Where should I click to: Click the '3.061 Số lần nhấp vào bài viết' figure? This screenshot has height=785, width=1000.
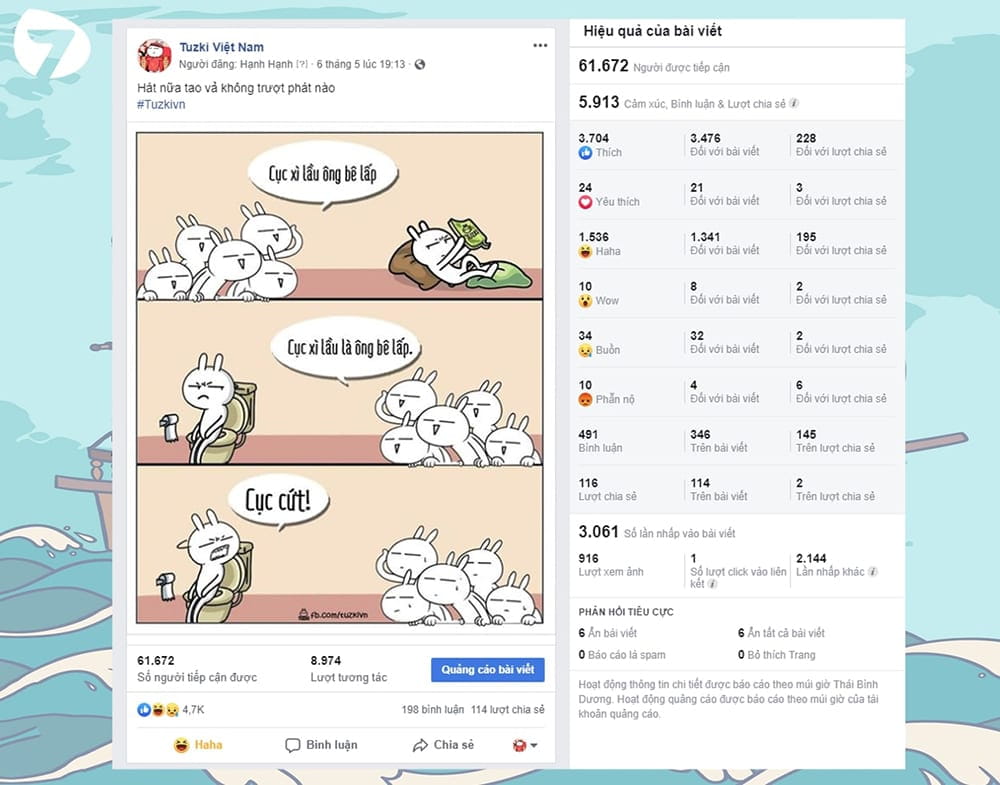(x=657, y=532)
